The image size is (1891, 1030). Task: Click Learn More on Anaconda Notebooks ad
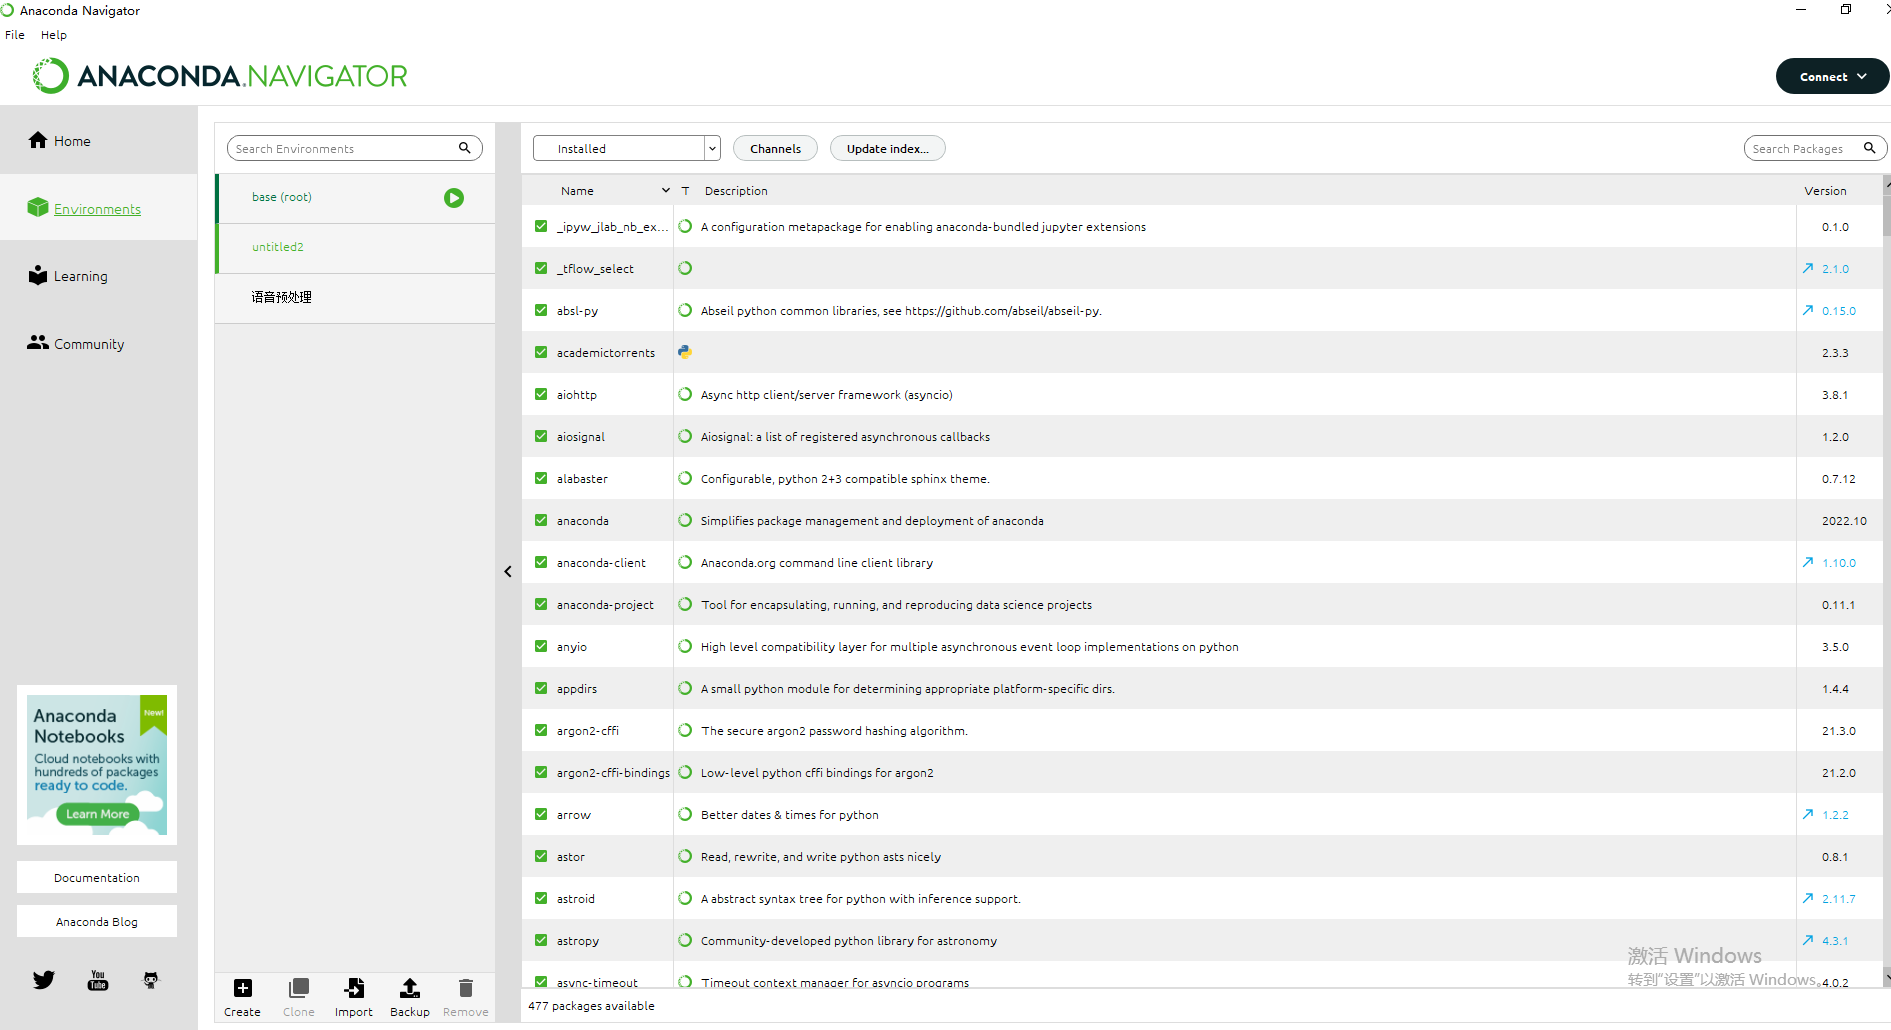pos(97,814)
